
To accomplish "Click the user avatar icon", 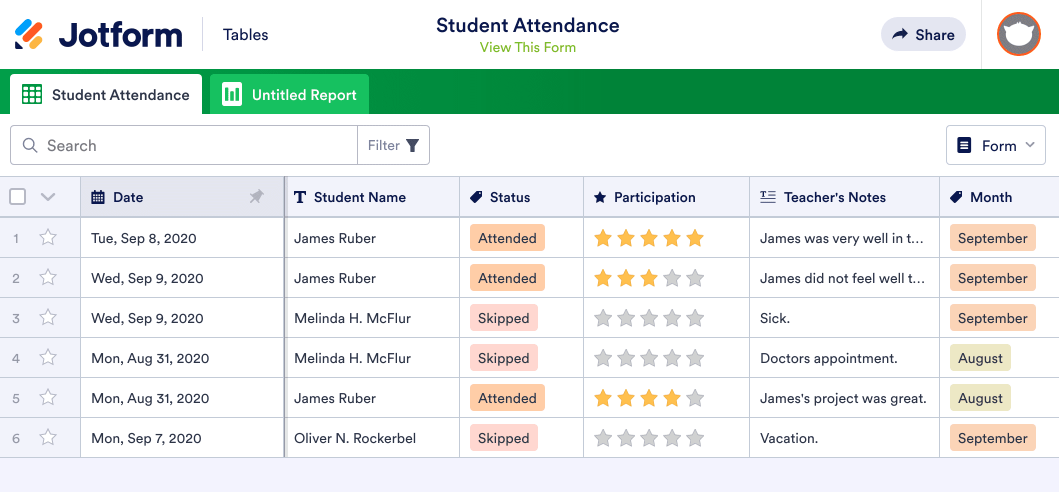I will 1019,34.
